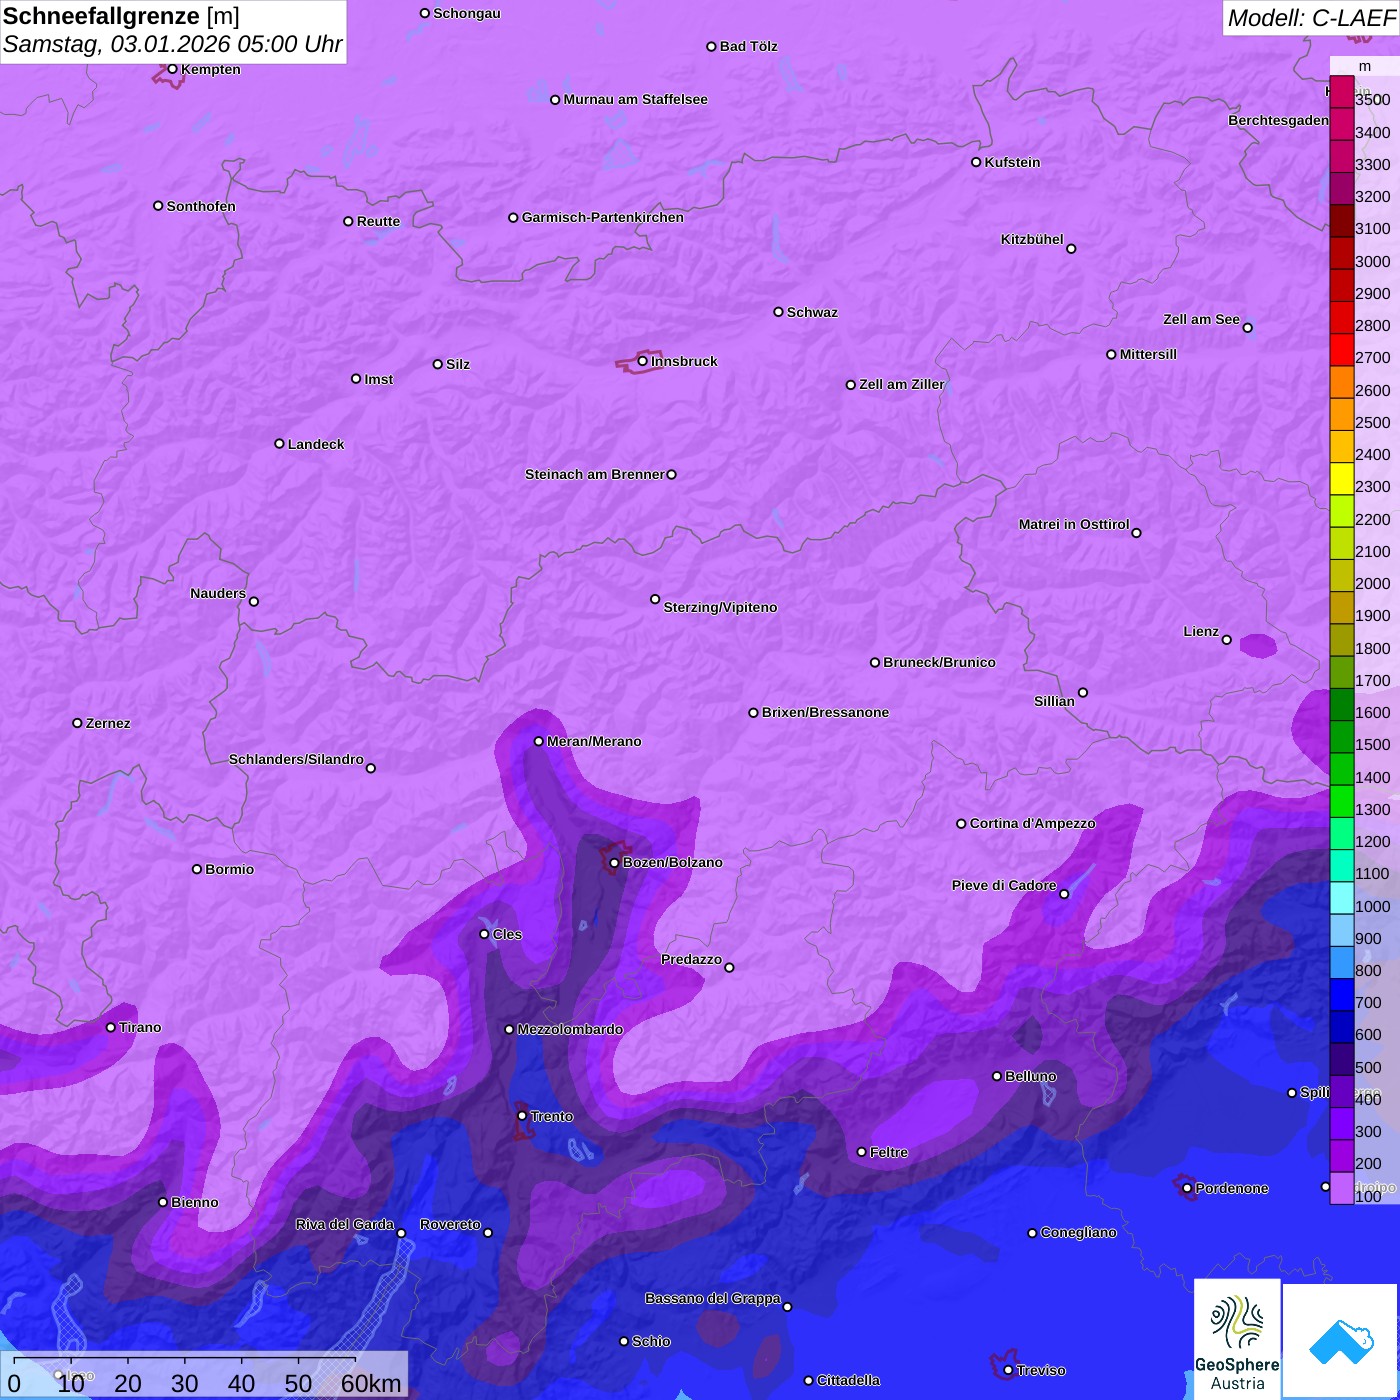Click the Innsbruck city marker dot

642,361
